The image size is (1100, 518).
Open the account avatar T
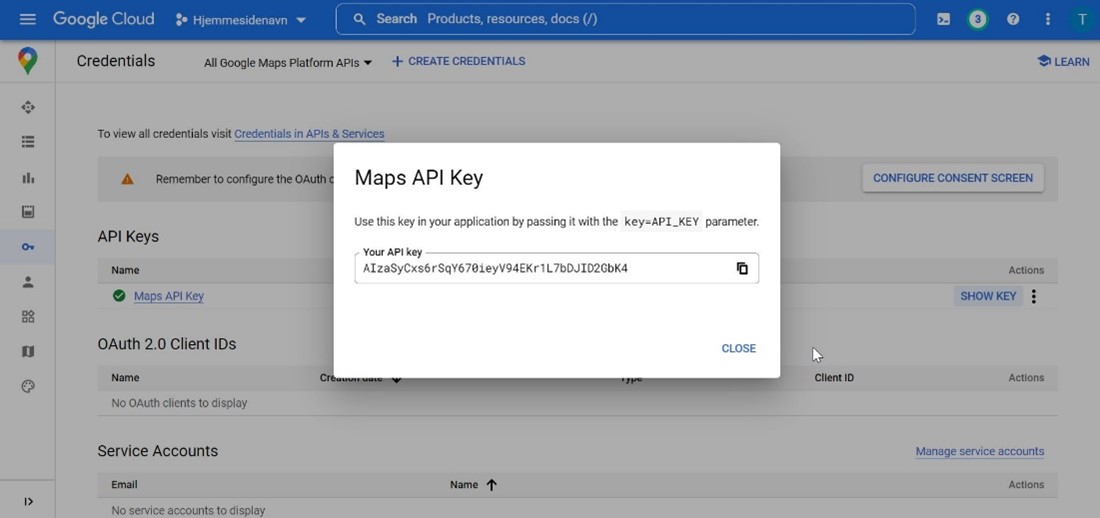[x=1081, y=19]
